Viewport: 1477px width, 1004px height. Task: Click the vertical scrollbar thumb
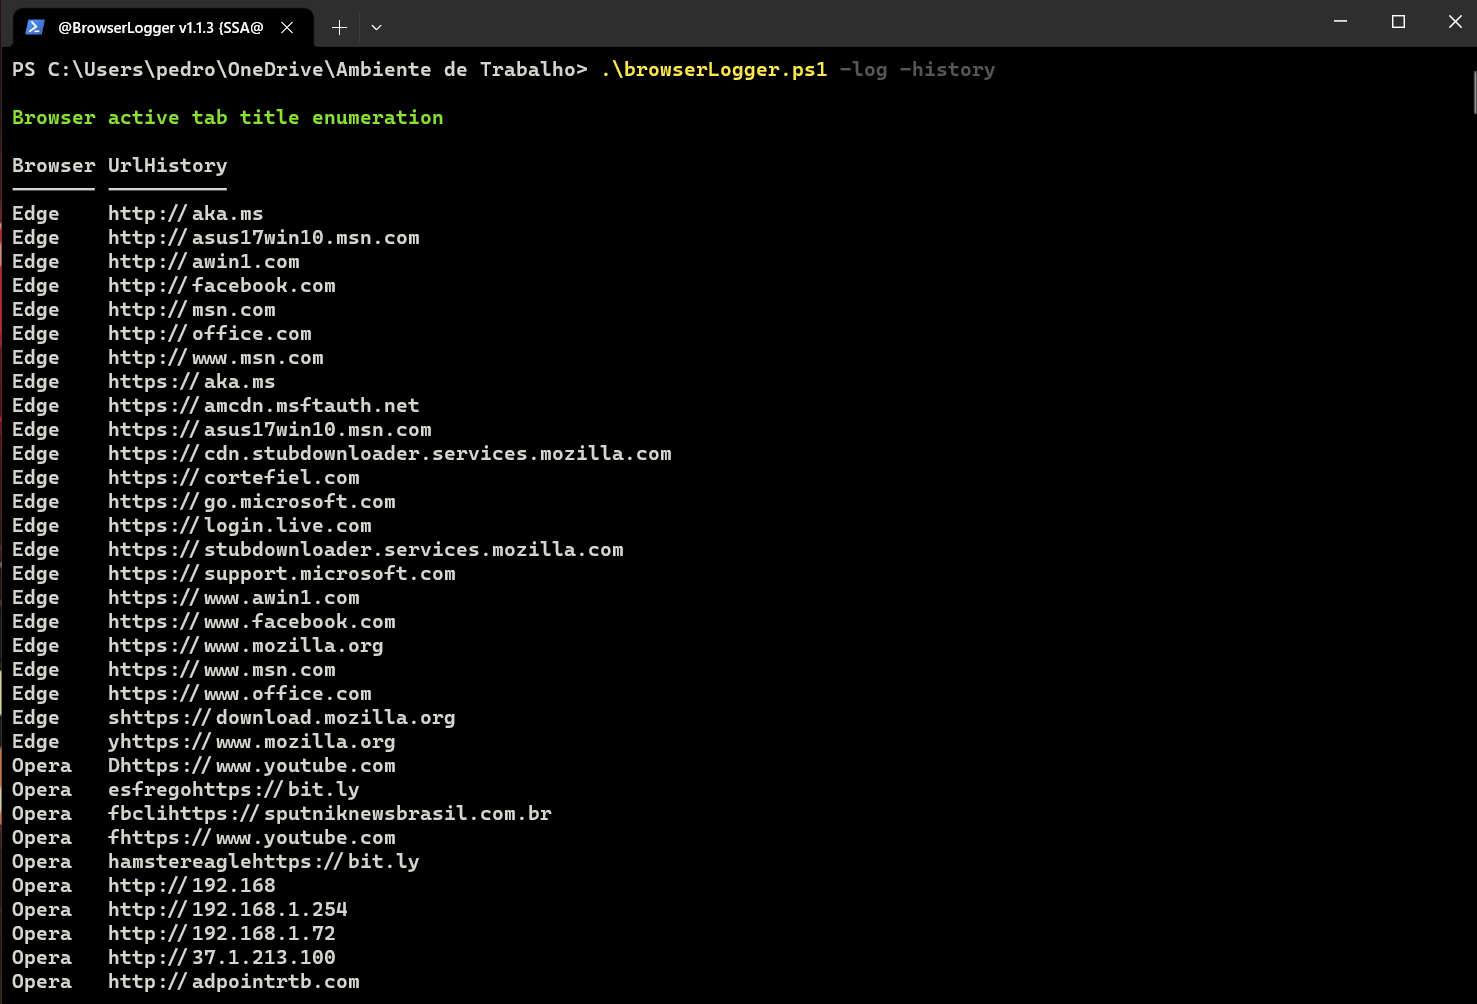[x=1474, y=92]
